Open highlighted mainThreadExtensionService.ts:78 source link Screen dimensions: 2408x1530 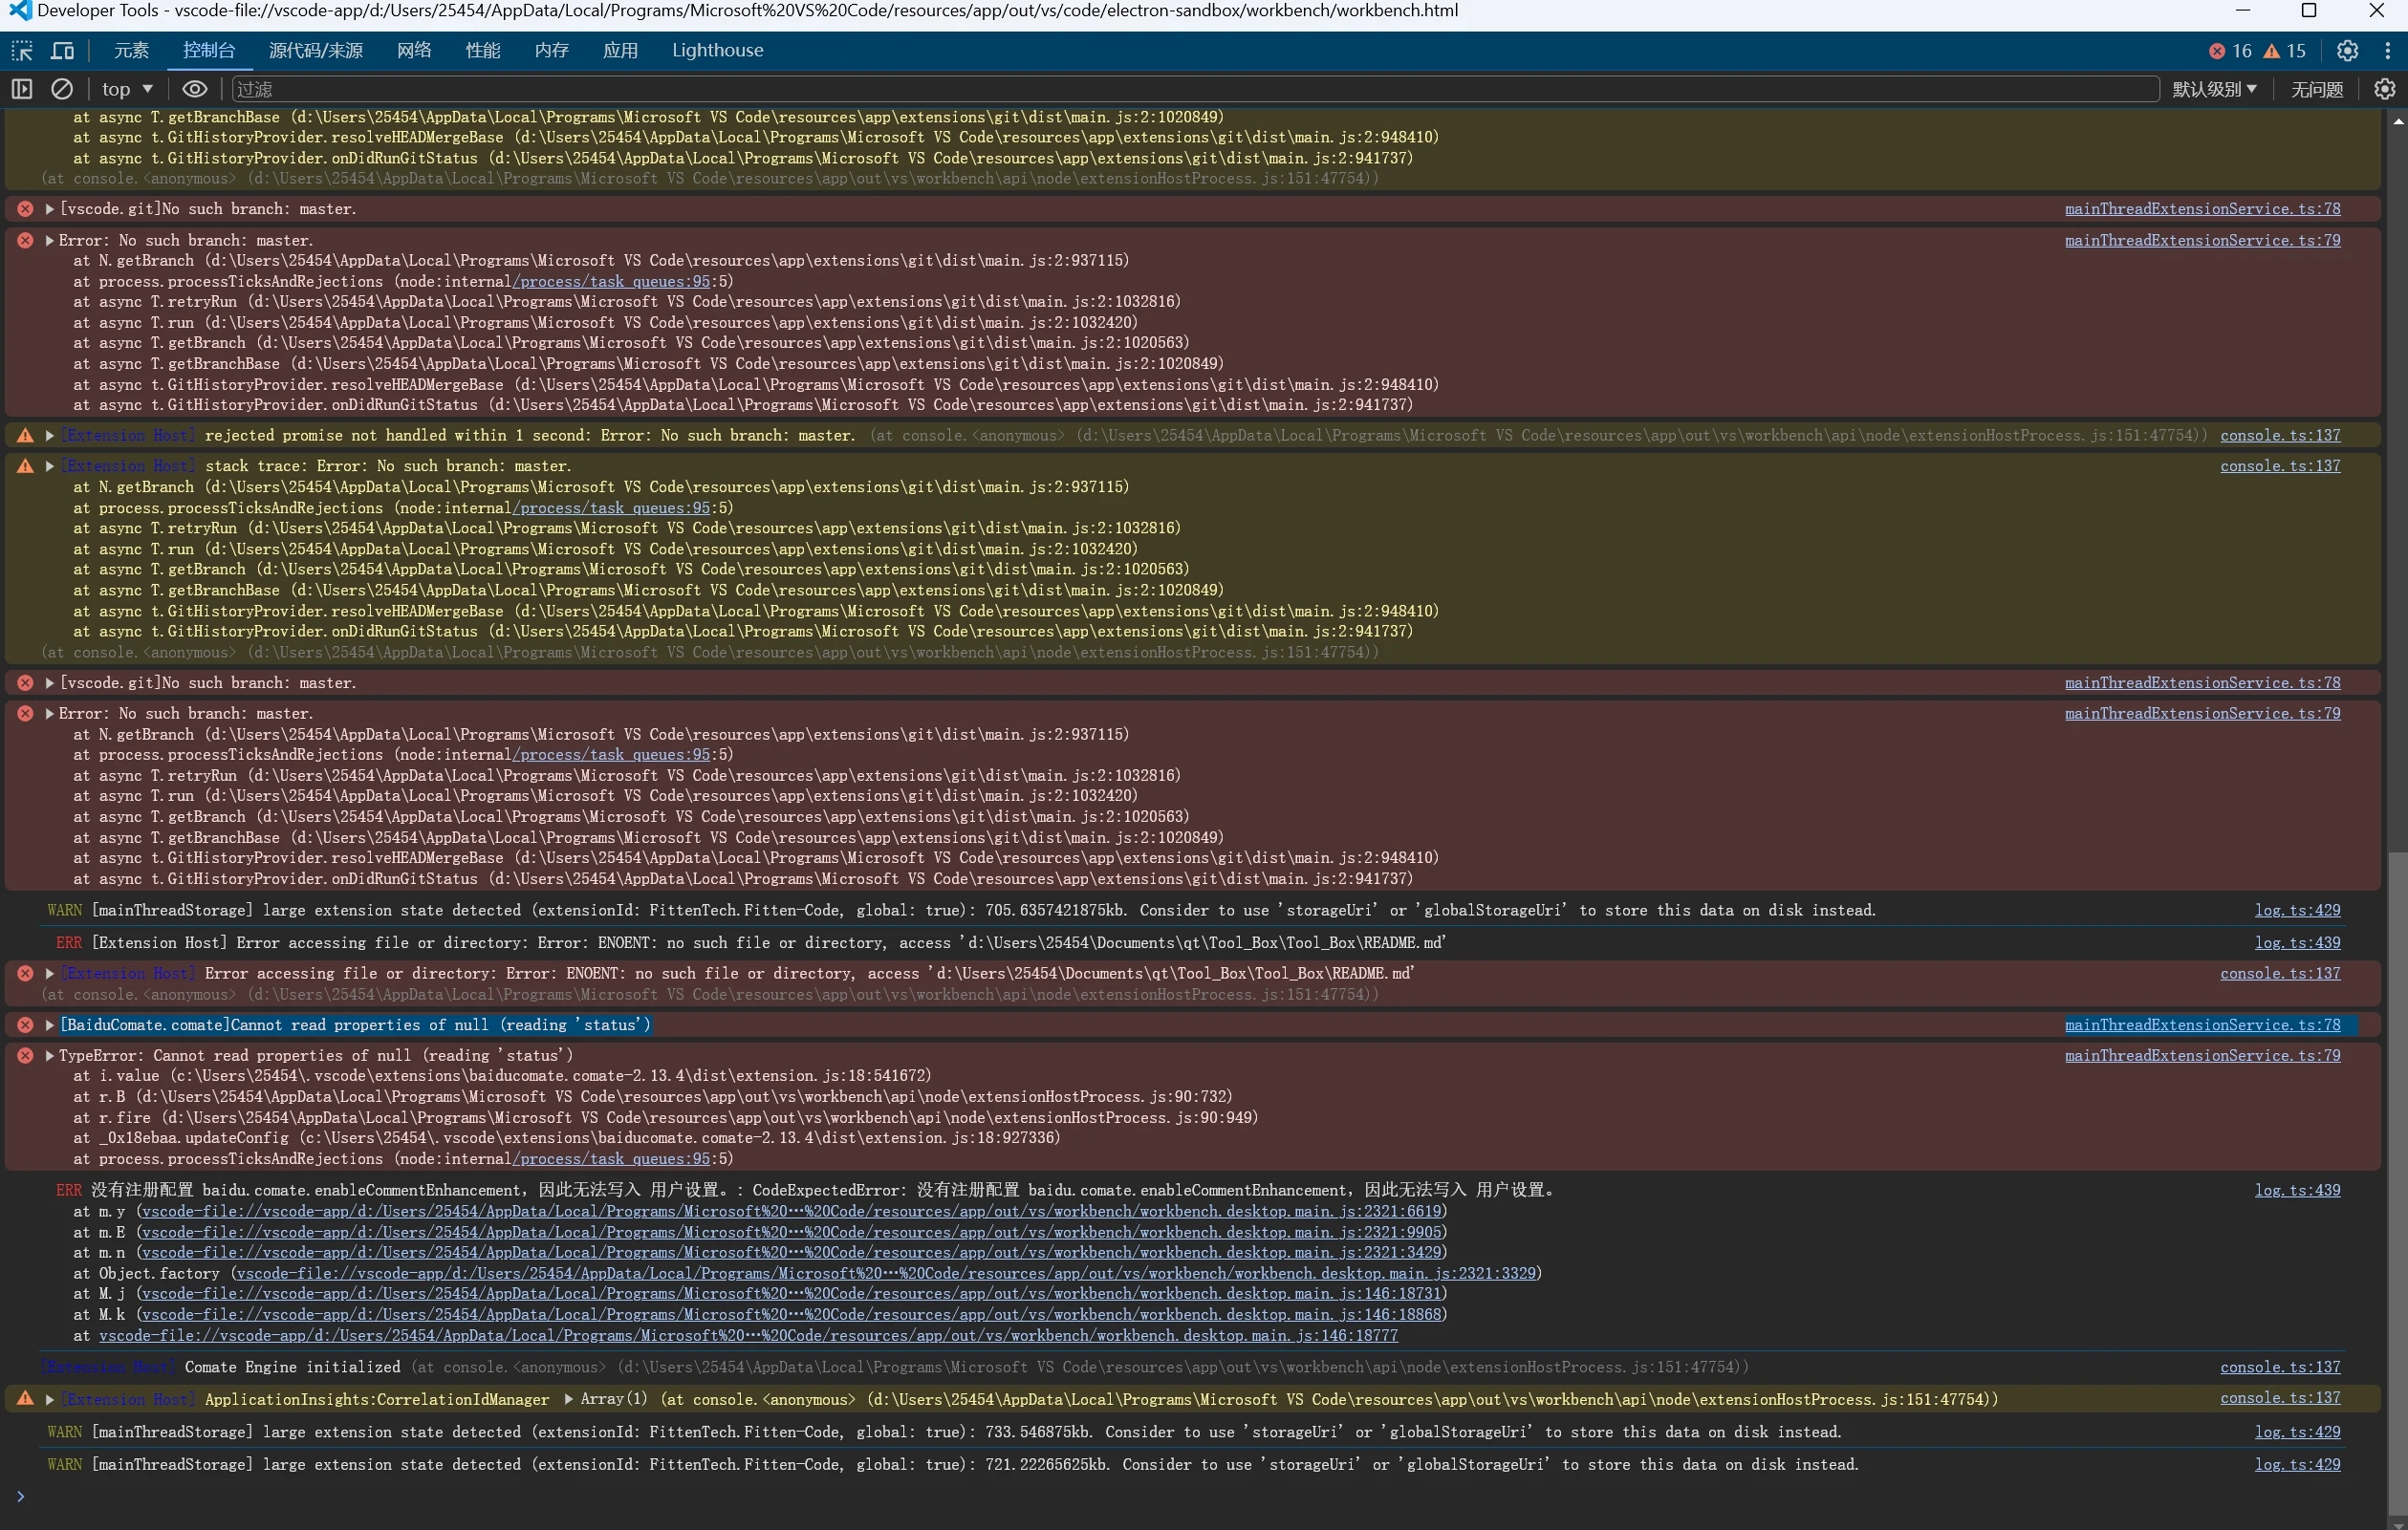pyautogui.click(x=2202, y=1025)
